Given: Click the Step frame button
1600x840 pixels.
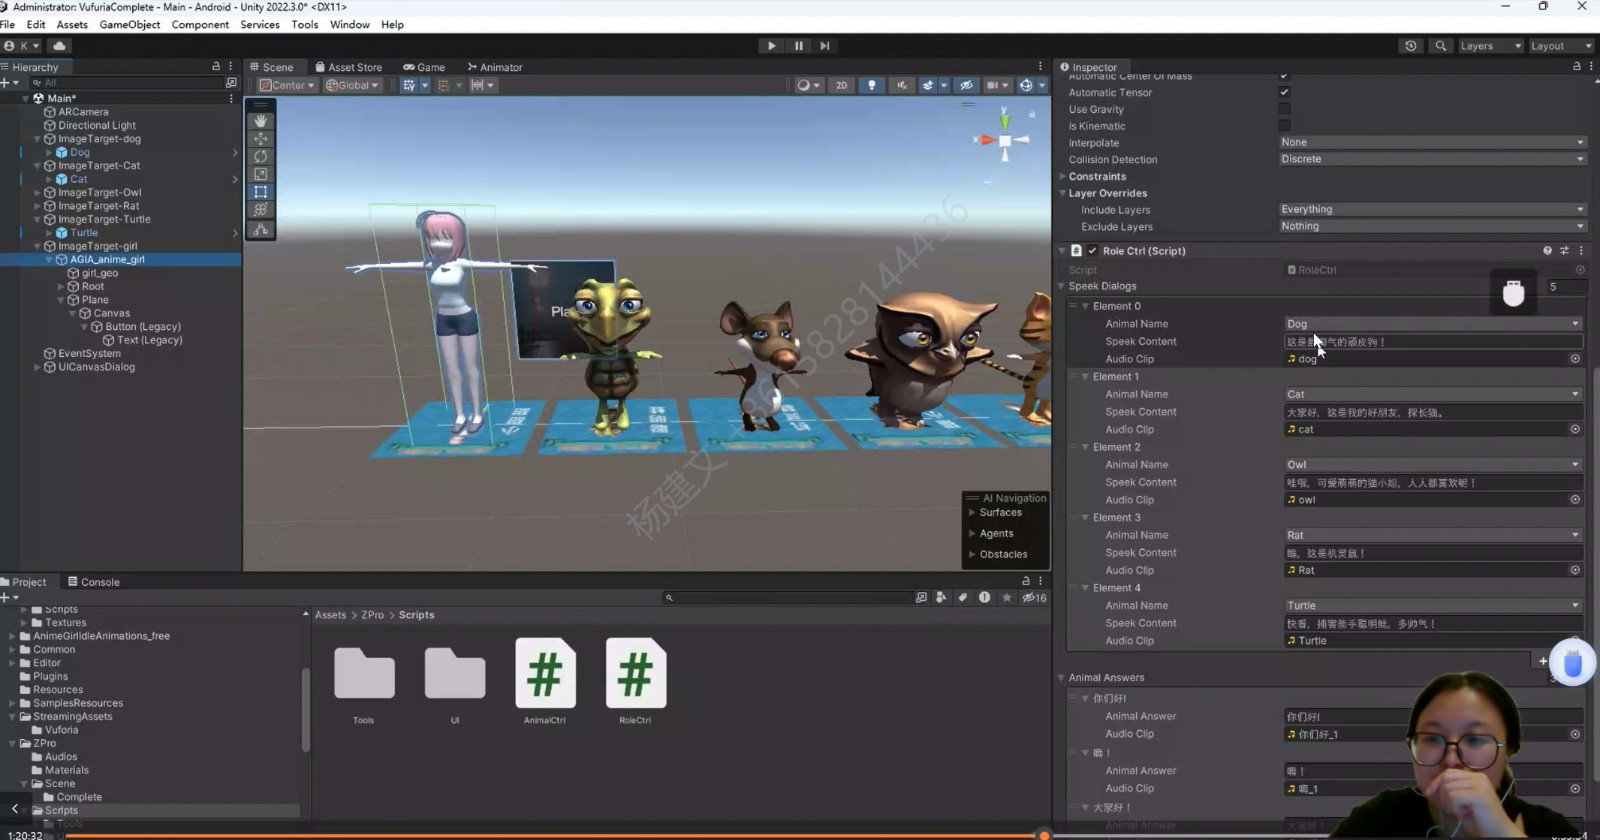Looking at the screenshot, I should tap(825, 46).
